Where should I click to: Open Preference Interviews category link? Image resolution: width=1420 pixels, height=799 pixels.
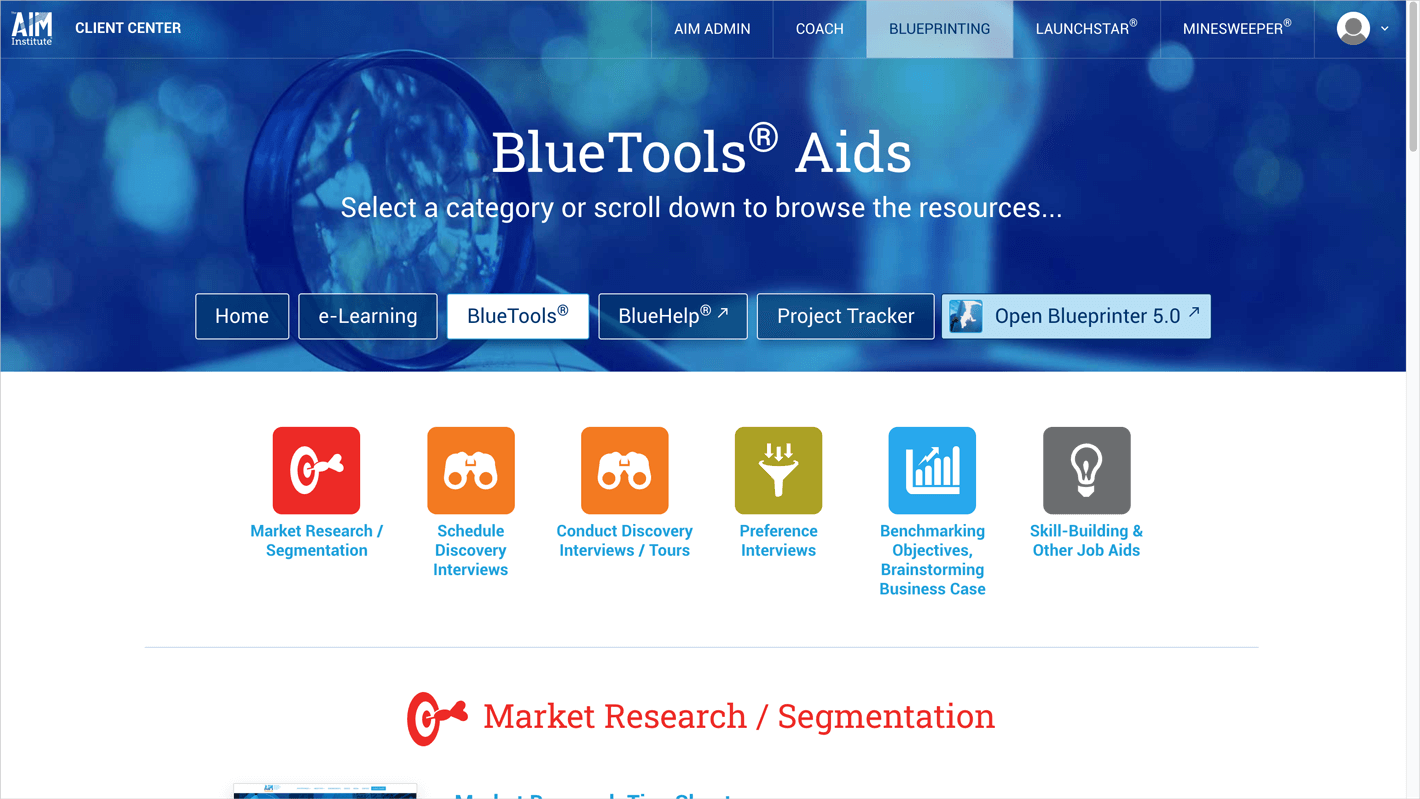point(778,541)
